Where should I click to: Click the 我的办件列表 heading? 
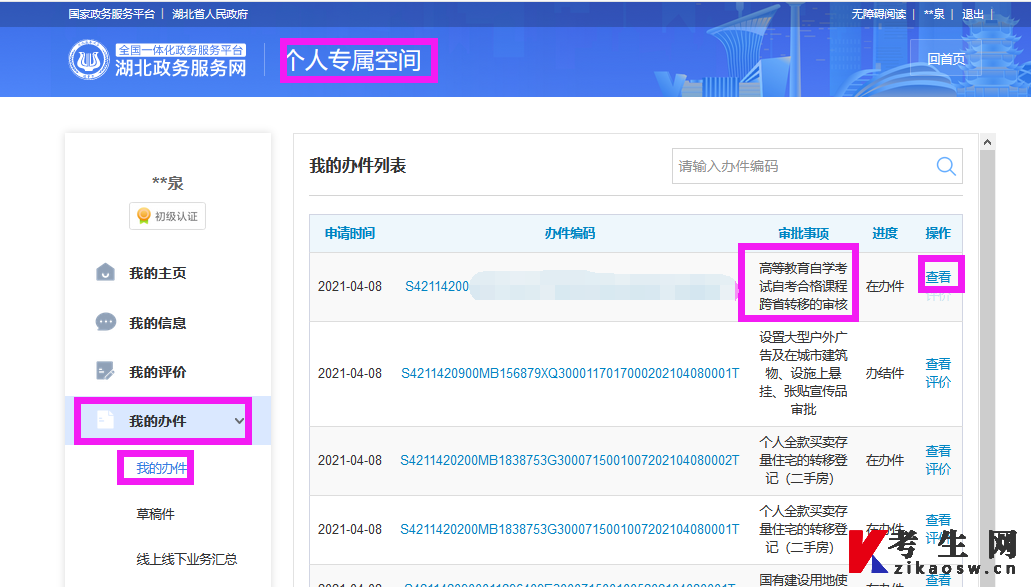pyautogui.click(x=358, y=166)
